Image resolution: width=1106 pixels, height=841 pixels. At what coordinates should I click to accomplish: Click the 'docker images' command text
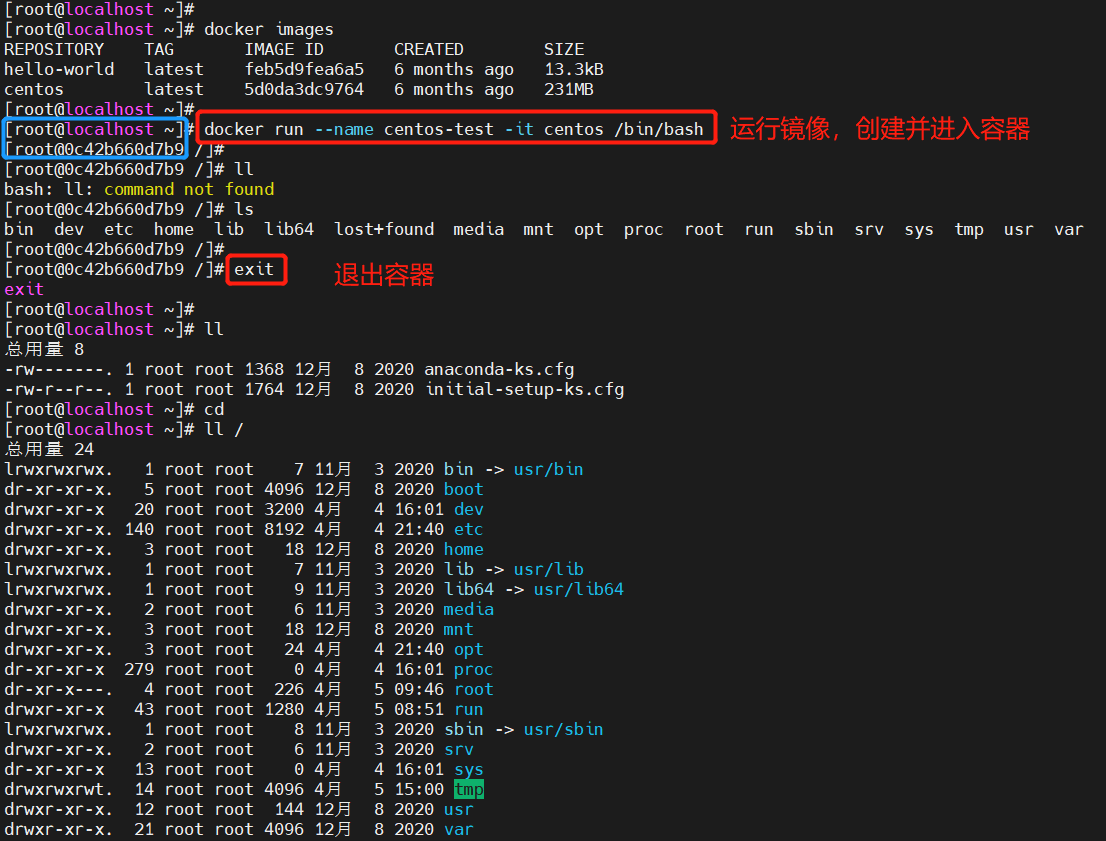point(269,30)
